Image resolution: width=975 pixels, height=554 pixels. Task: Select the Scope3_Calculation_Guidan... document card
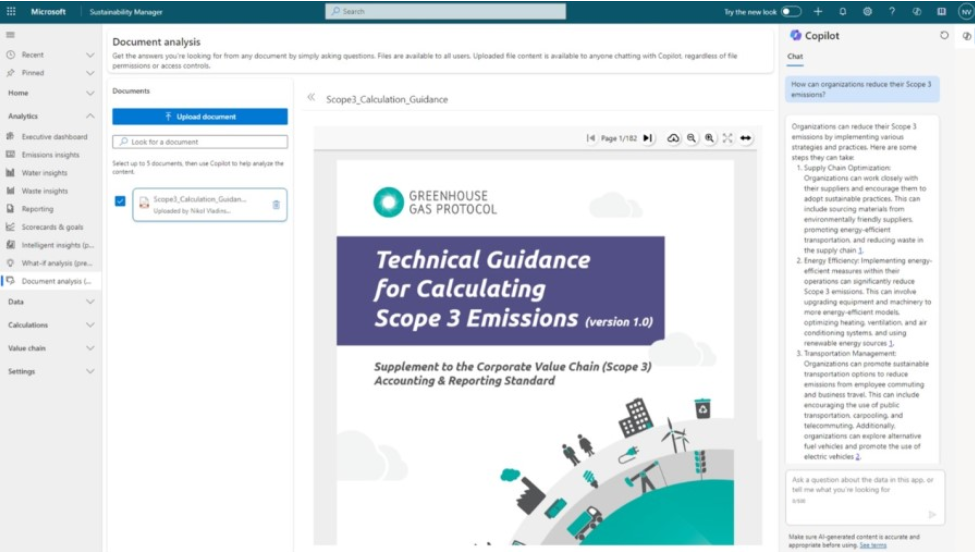(x=210, y=205)
